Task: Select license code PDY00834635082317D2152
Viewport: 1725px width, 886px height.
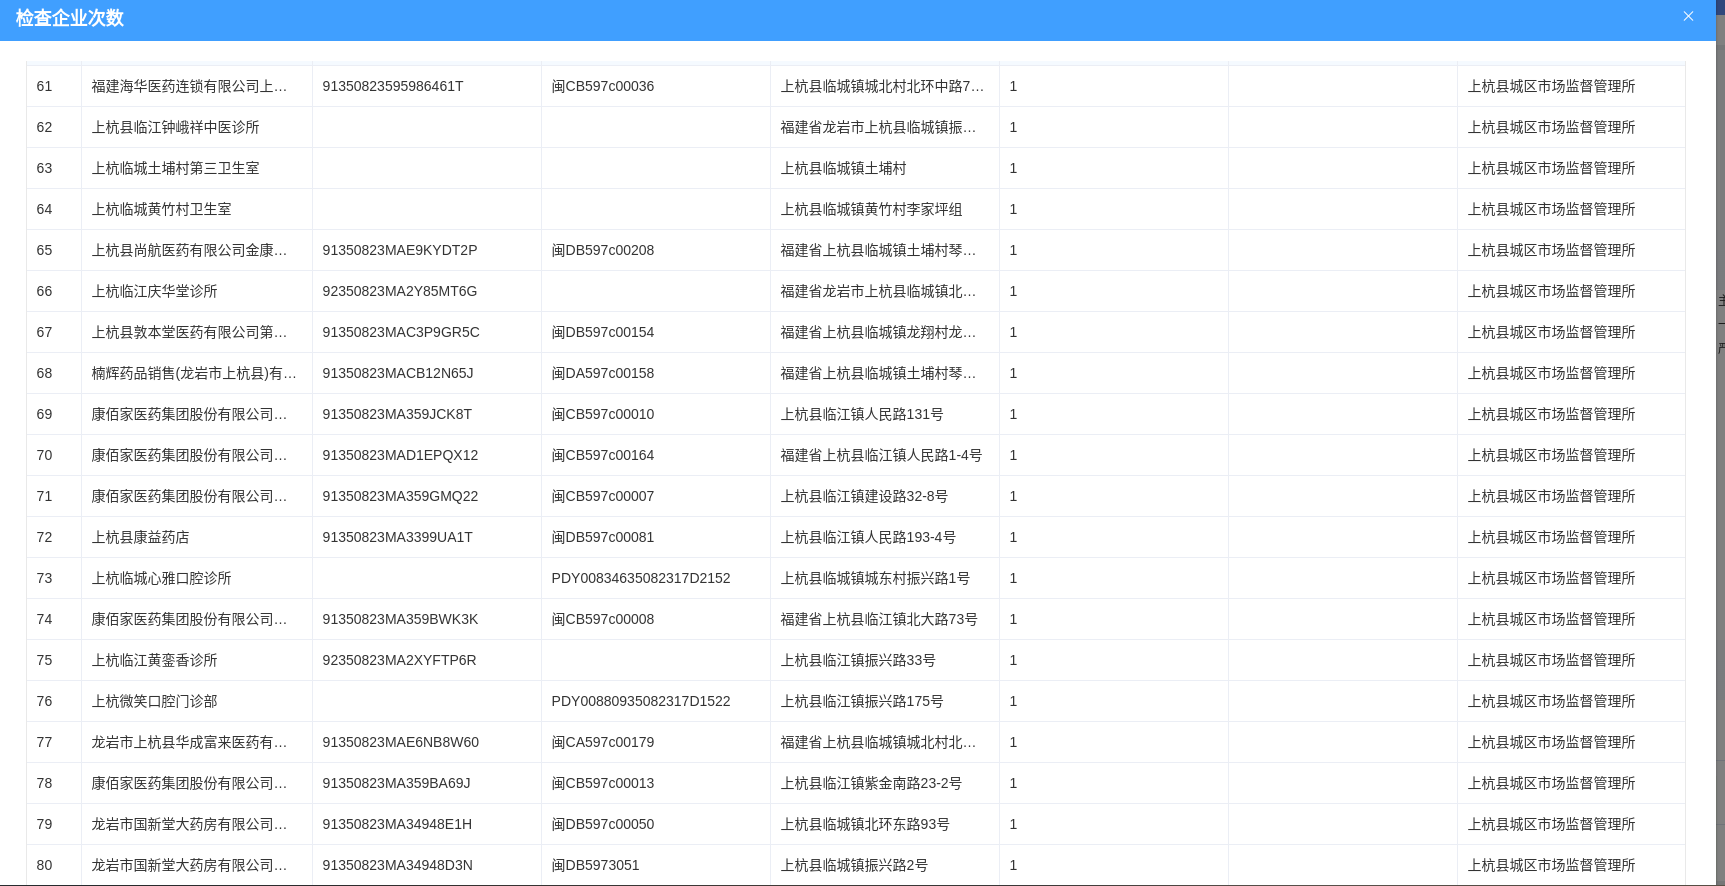Action: point(641,579)
